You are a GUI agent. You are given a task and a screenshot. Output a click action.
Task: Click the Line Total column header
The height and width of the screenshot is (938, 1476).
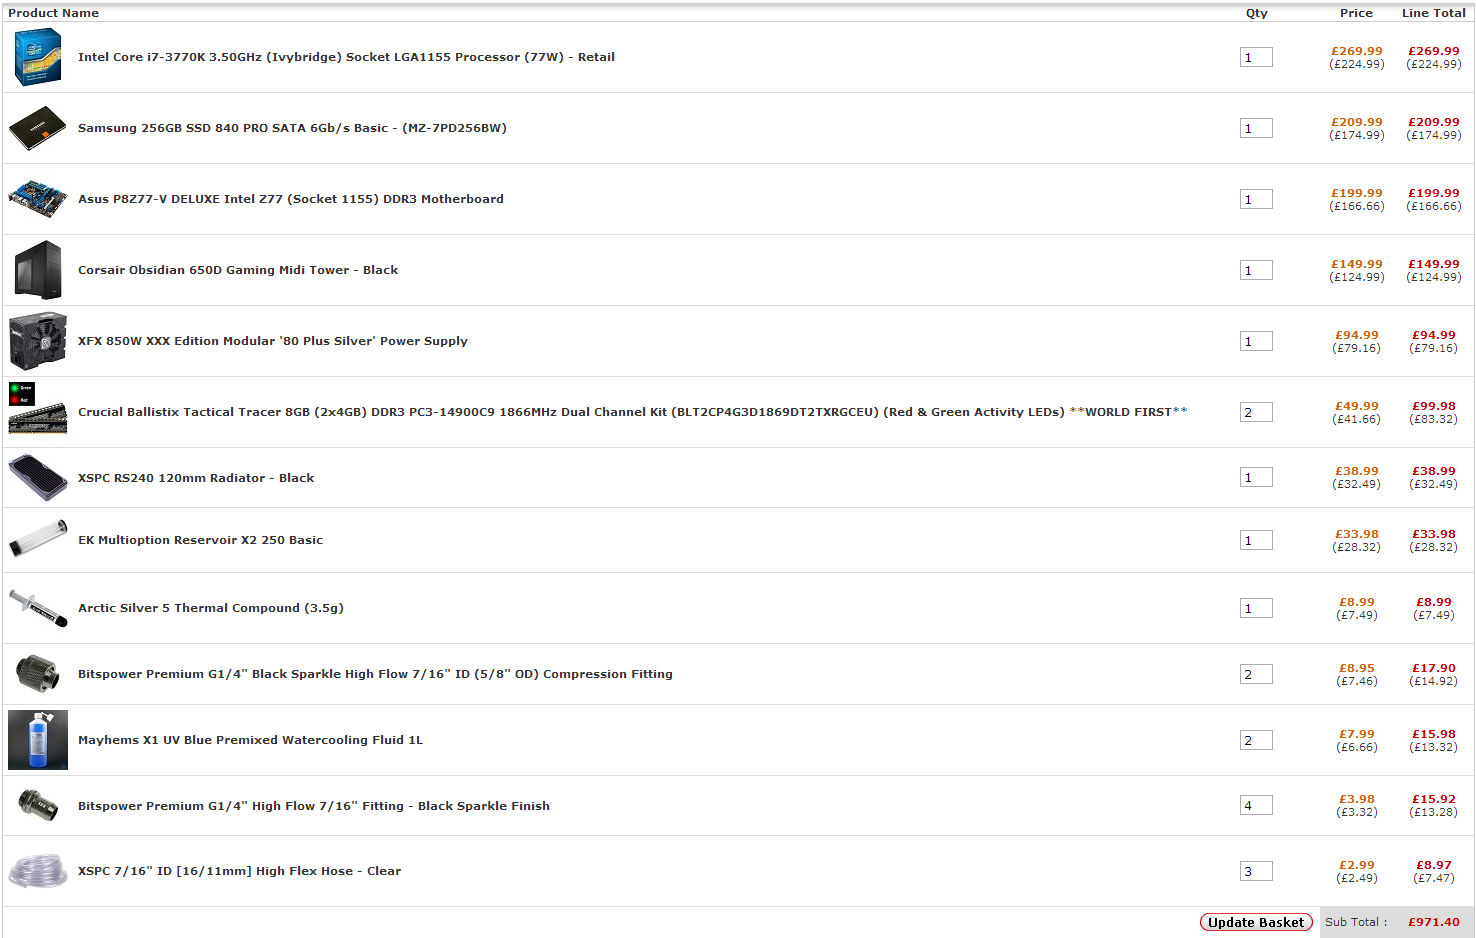click(1434, 13)
